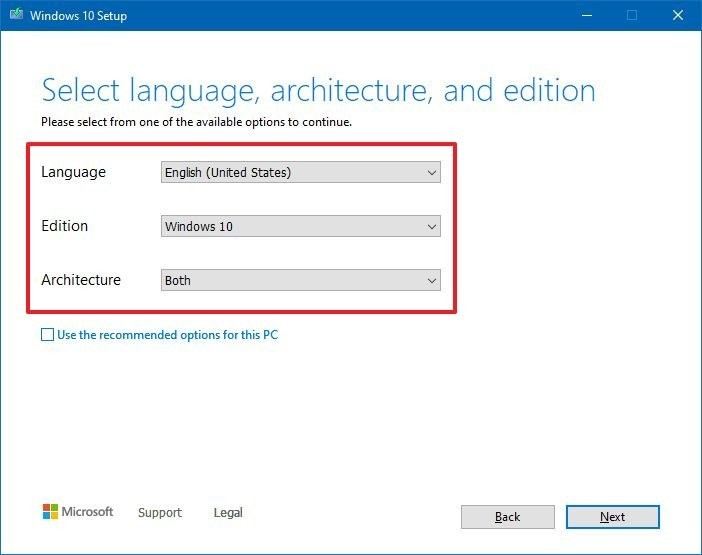Click the 'Windows 10' edition combo box
The width and height of the screenshot is (702, 555).
click(x=290, y=227)
